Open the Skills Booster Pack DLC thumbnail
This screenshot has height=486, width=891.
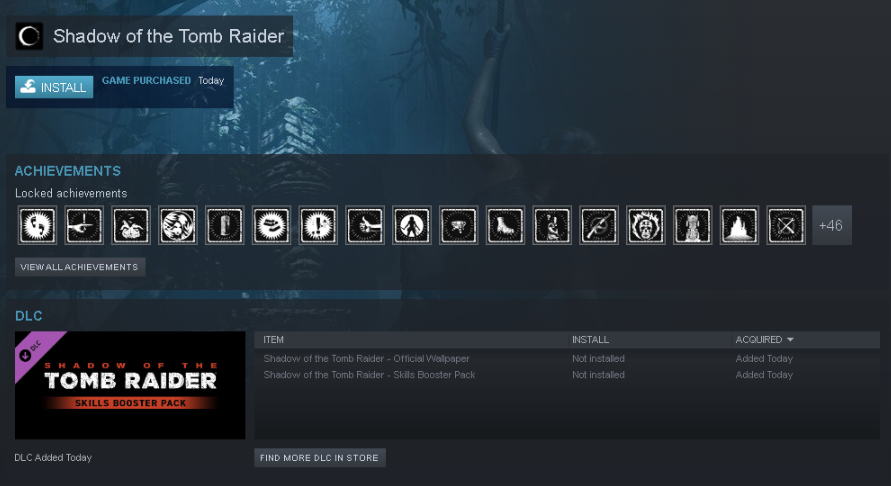click(130, 385)
